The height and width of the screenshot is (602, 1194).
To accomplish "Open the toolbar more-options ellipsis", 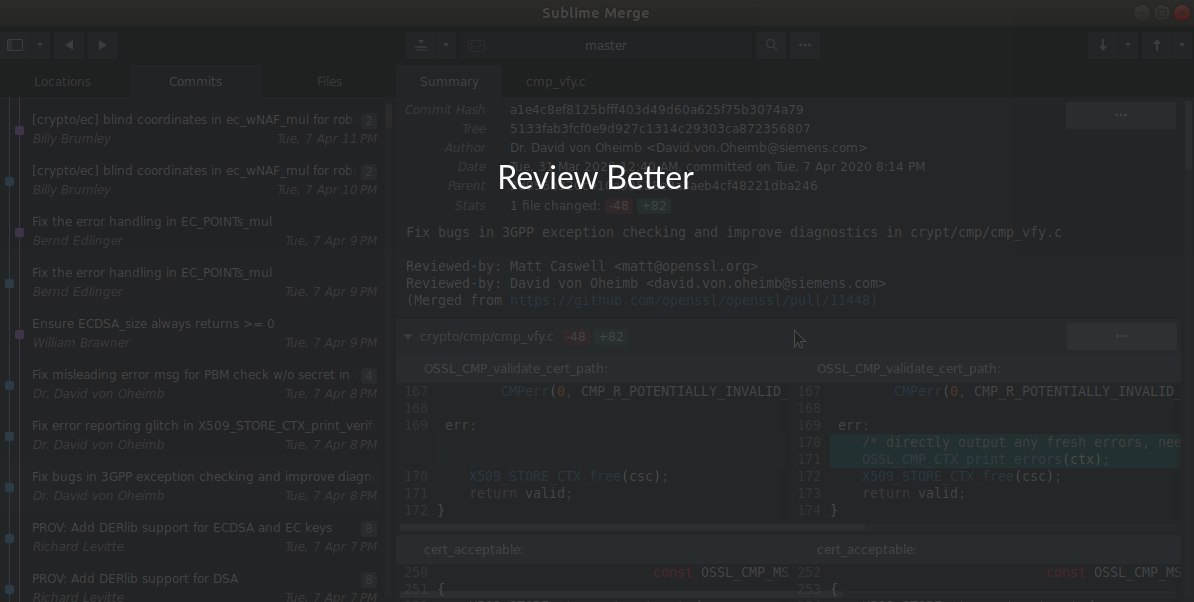I will point(805,45).
